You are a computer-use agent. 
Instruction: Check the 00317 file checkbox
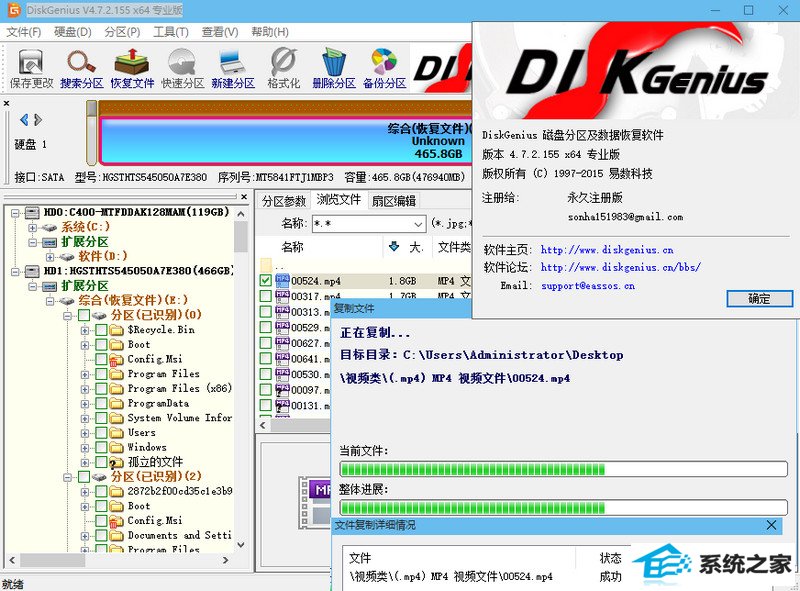pos(265,296)
